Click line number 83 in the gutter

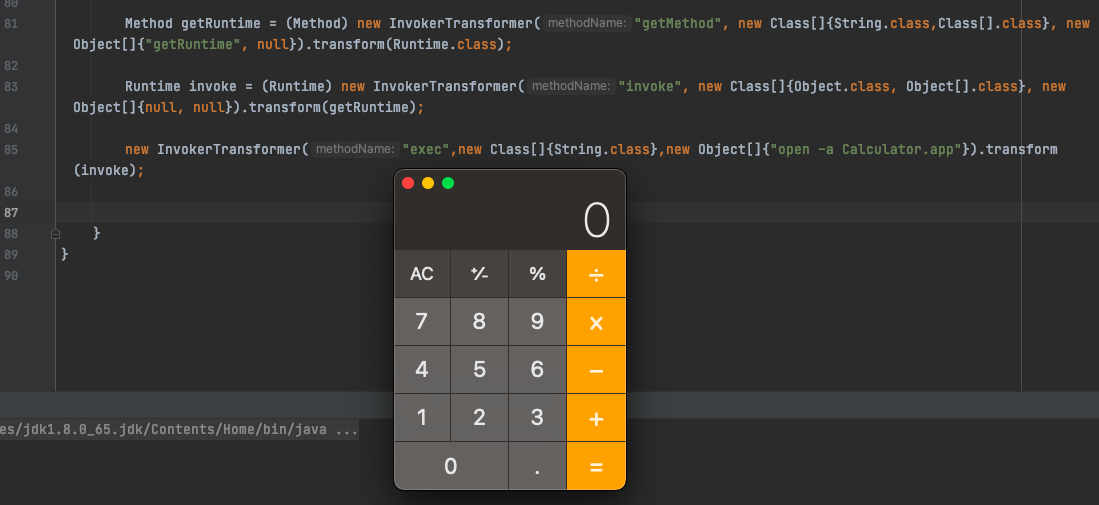(x=11, y=87)
